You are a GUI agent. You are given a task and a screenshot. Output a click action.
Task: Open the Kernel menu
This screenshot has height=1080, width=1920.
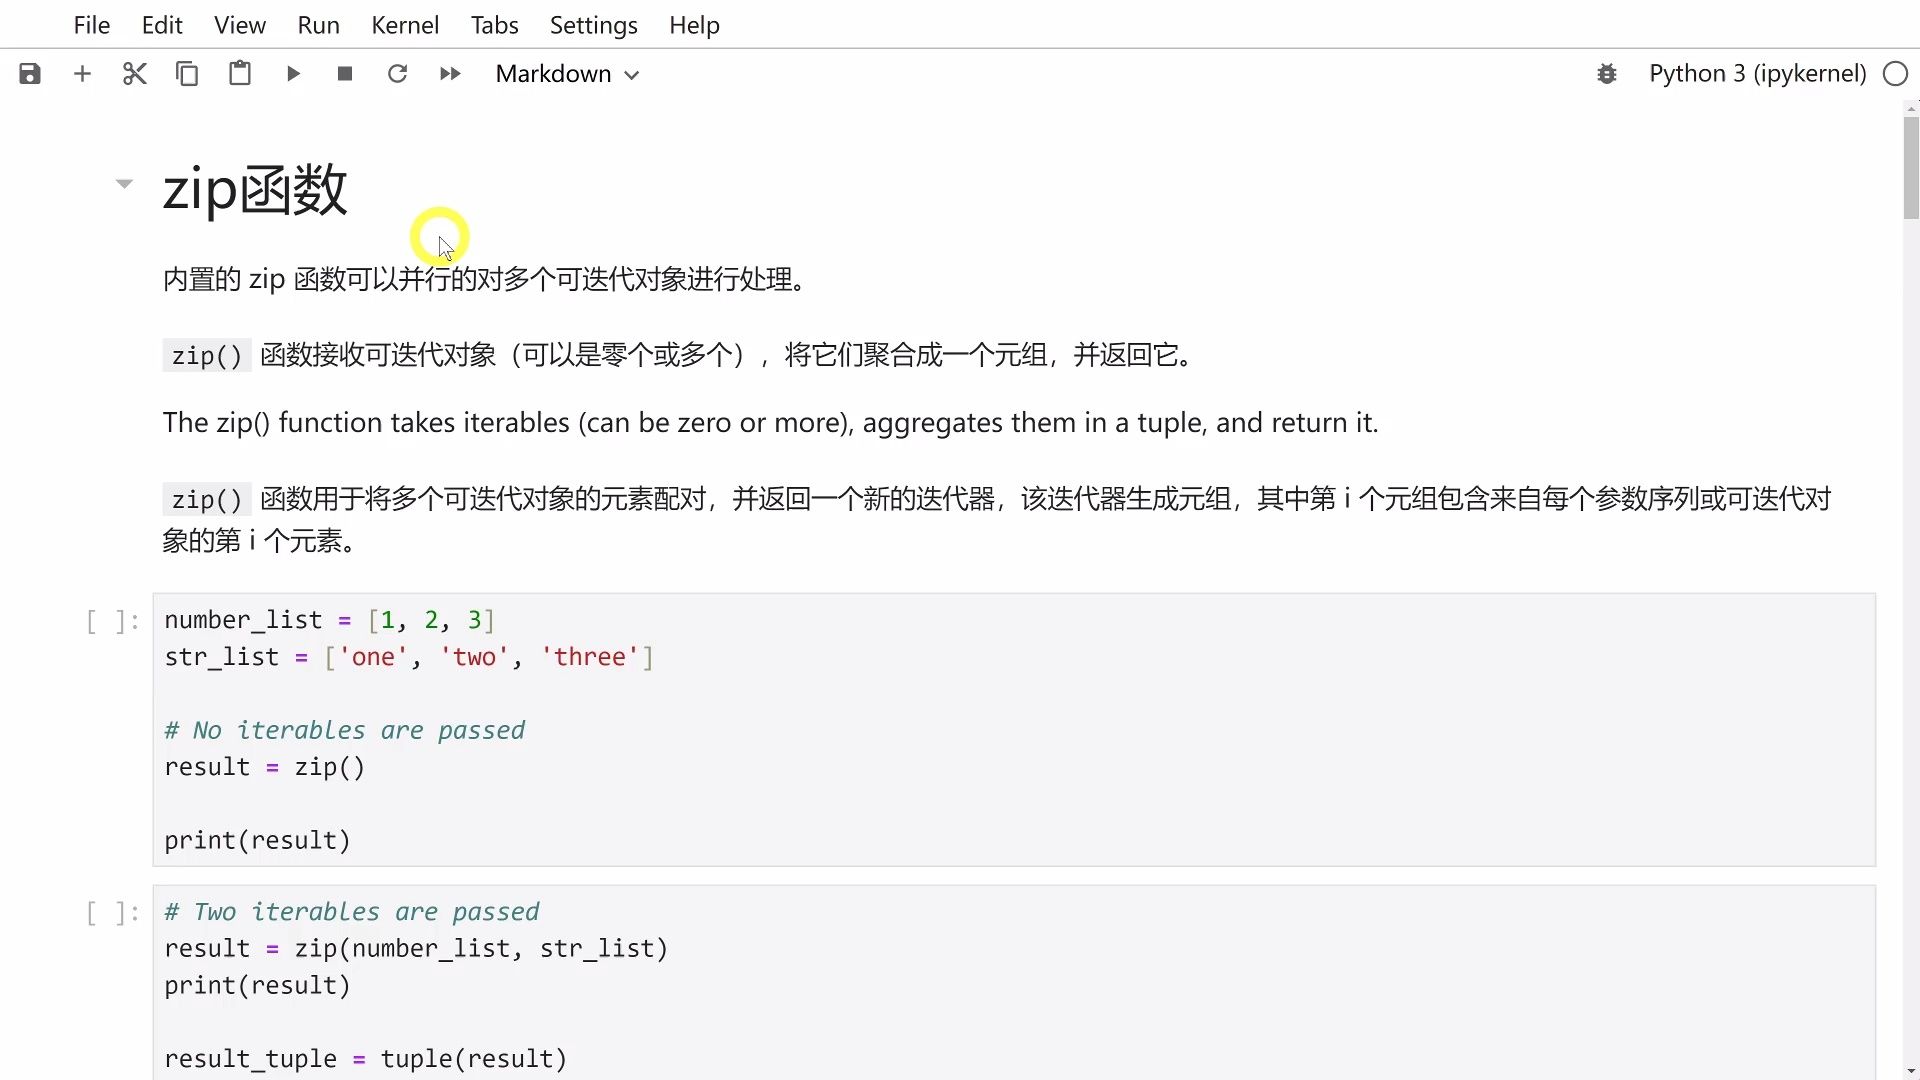[405, 25]
